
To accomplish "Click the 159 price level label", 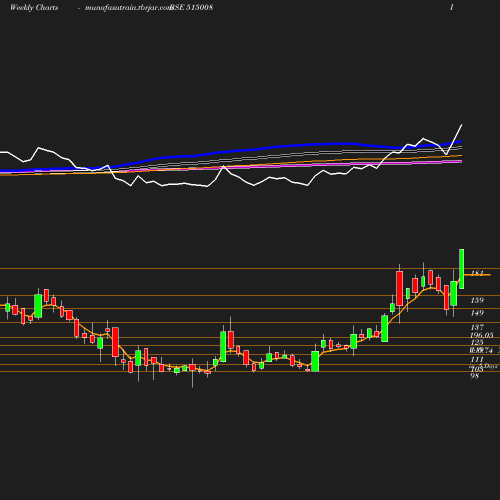I will (x=477, y=300).
